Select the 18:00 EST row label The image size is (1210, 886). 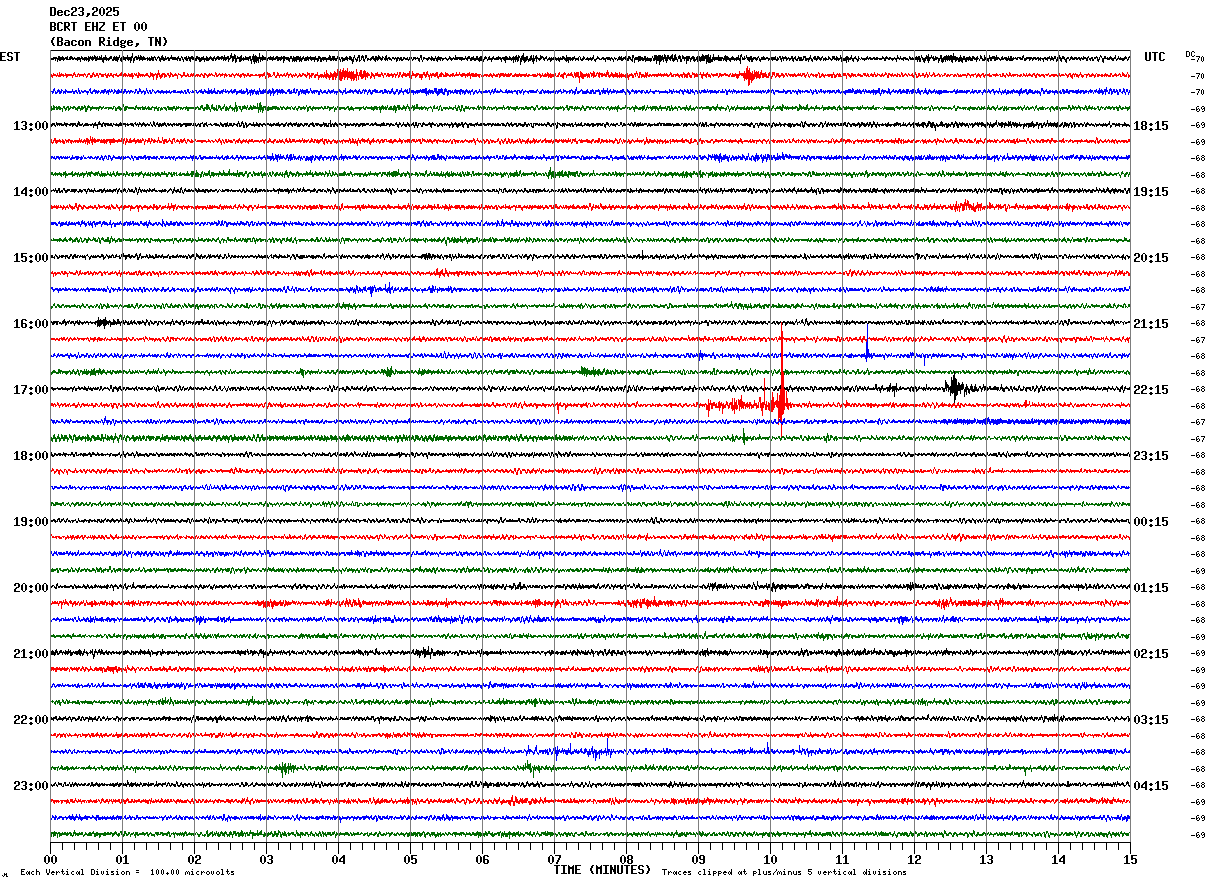pyautogui.click(x=31, y=456)
